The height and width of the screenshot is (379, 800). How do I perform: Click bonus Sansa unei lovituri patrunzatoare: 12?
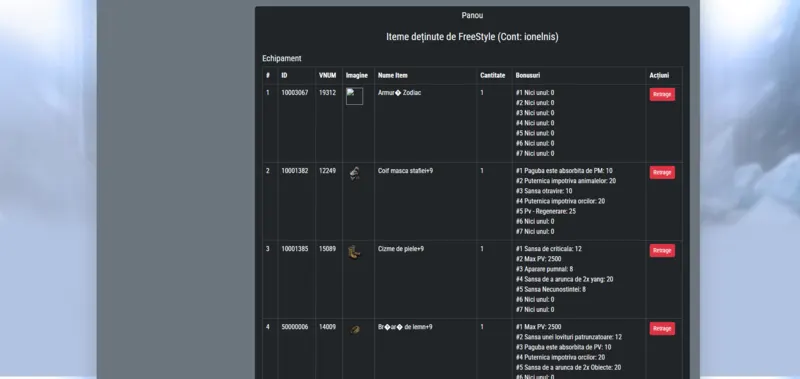pos(569,337)
